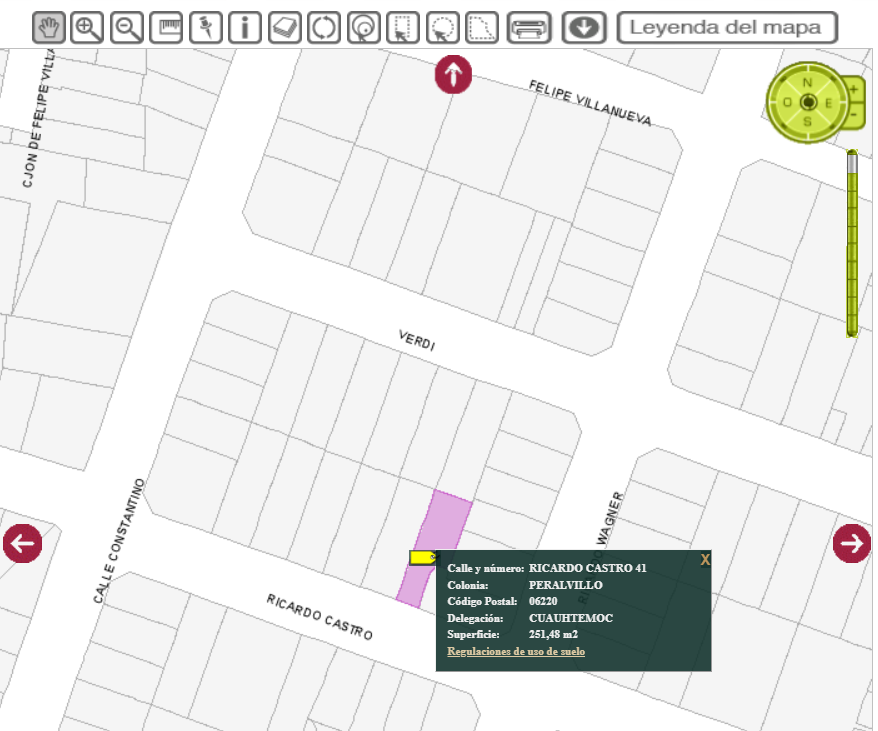Select the ruler measure tool
The image size is (878, 731).
166,27
